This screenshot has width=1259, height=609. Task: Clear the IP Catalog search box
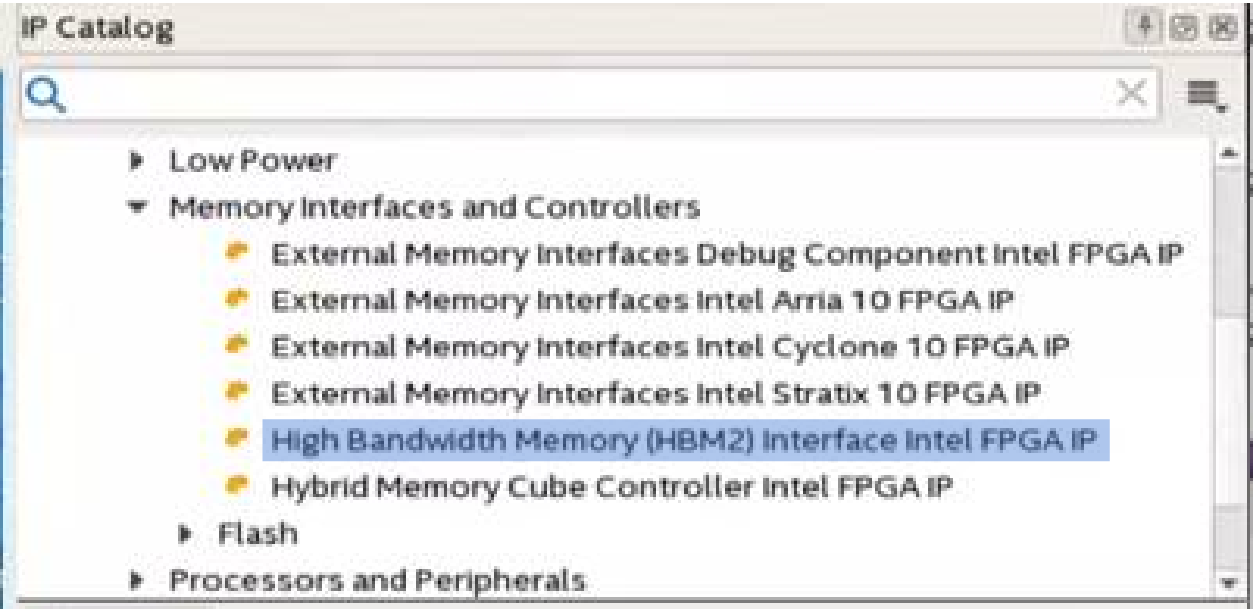coord(1131,95)
